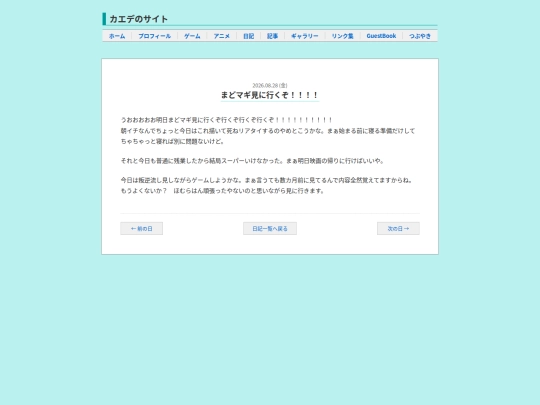Click the date 2026.08.28 (金)
Image resolution: width=540 pixels, height=405 pixels.
click(270, 85)
